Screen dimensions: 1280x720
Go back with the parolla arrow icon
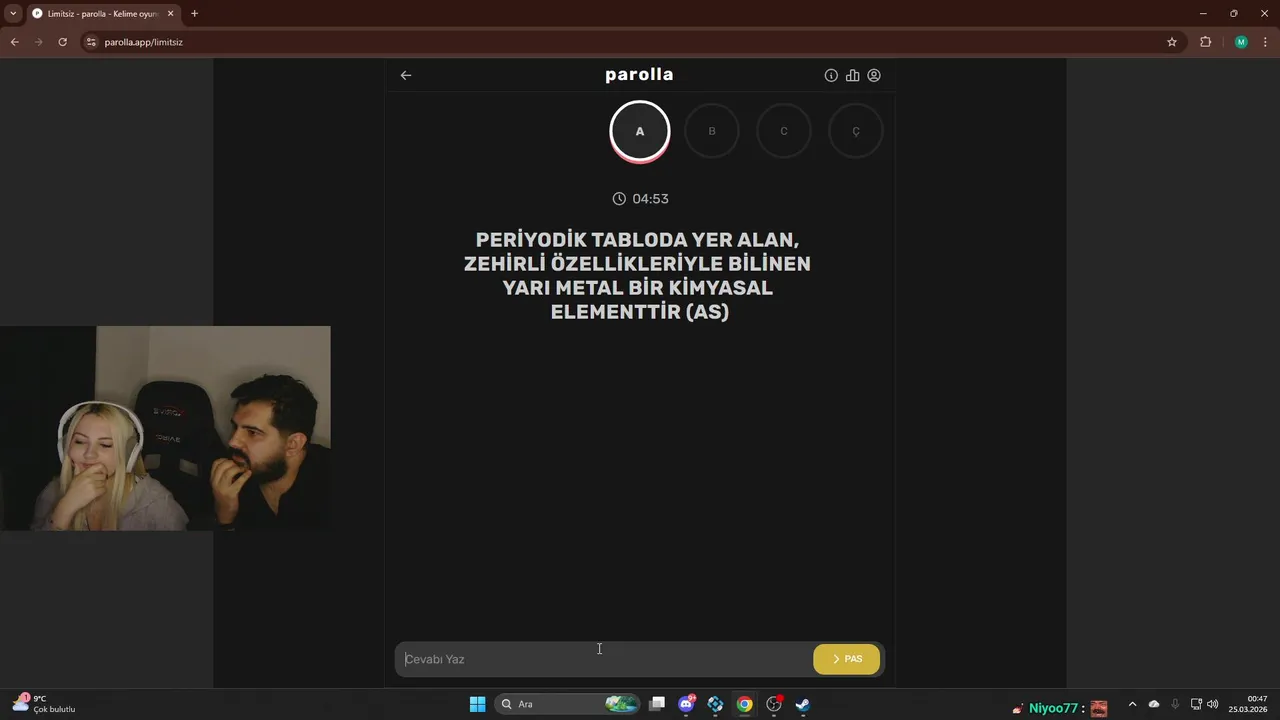tap(406, 75)
